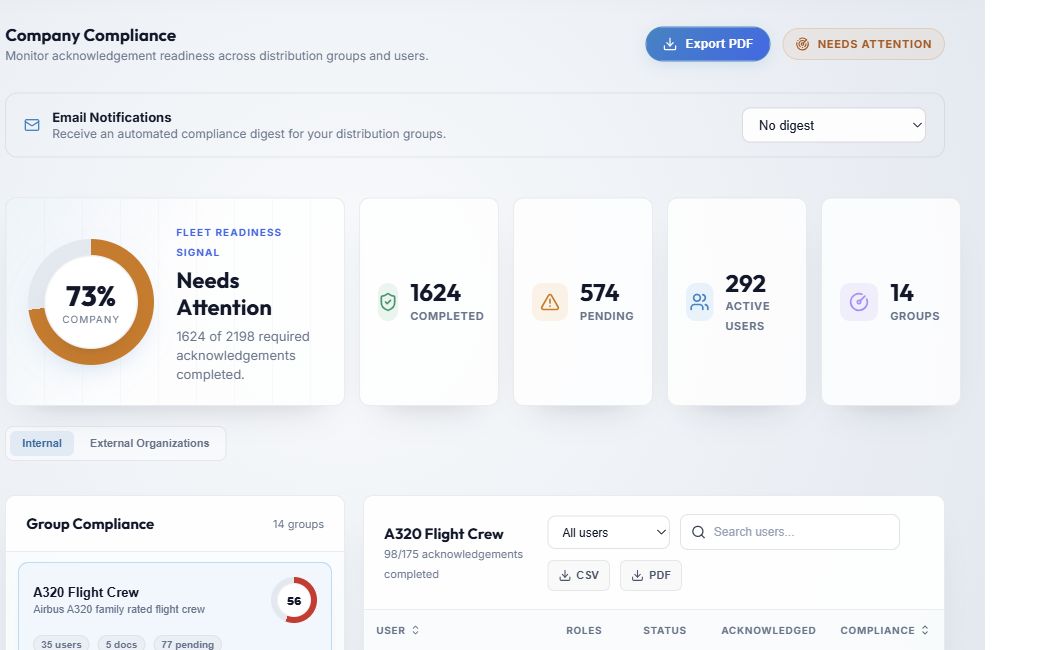This screenshot has width=1050, height=650.
Task: Click the 5 docs tag
Action: click(x=121, y=643)
